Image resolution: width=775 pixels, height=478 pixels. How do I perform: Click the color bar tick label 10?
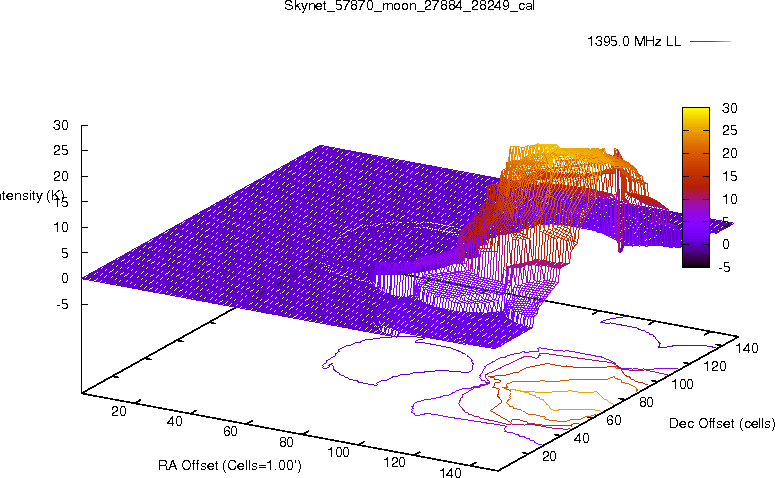[x=730, y=199]
